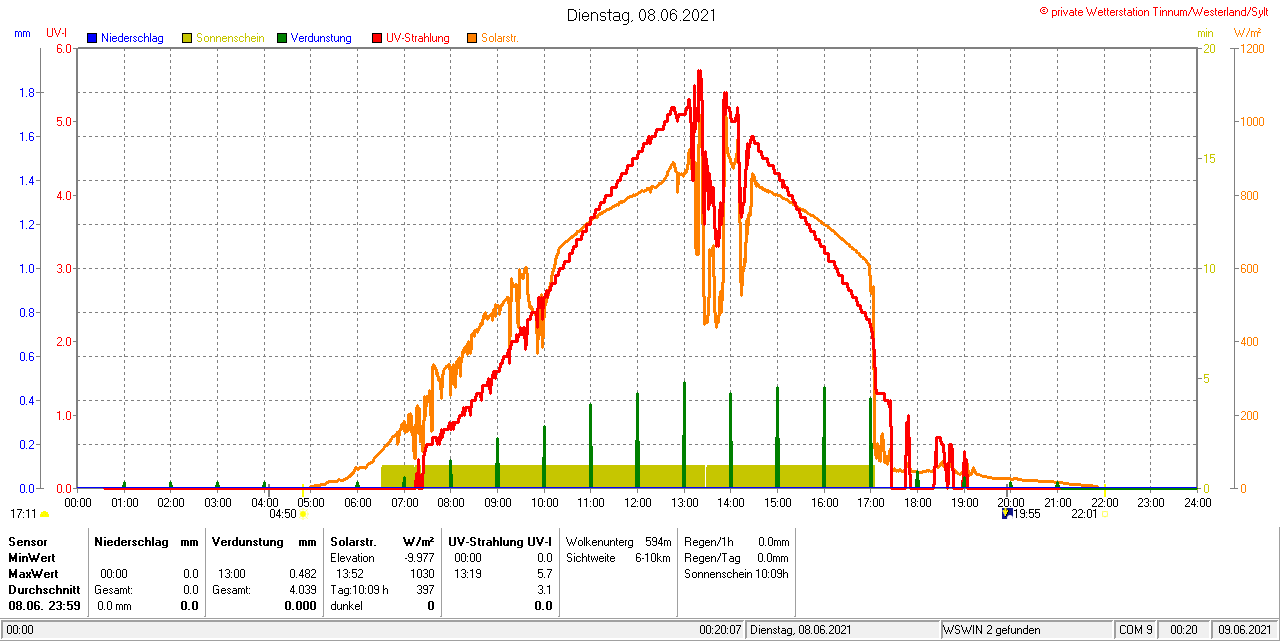
Task: Click the Niederschlag mm column header
Action: [146, 541]
